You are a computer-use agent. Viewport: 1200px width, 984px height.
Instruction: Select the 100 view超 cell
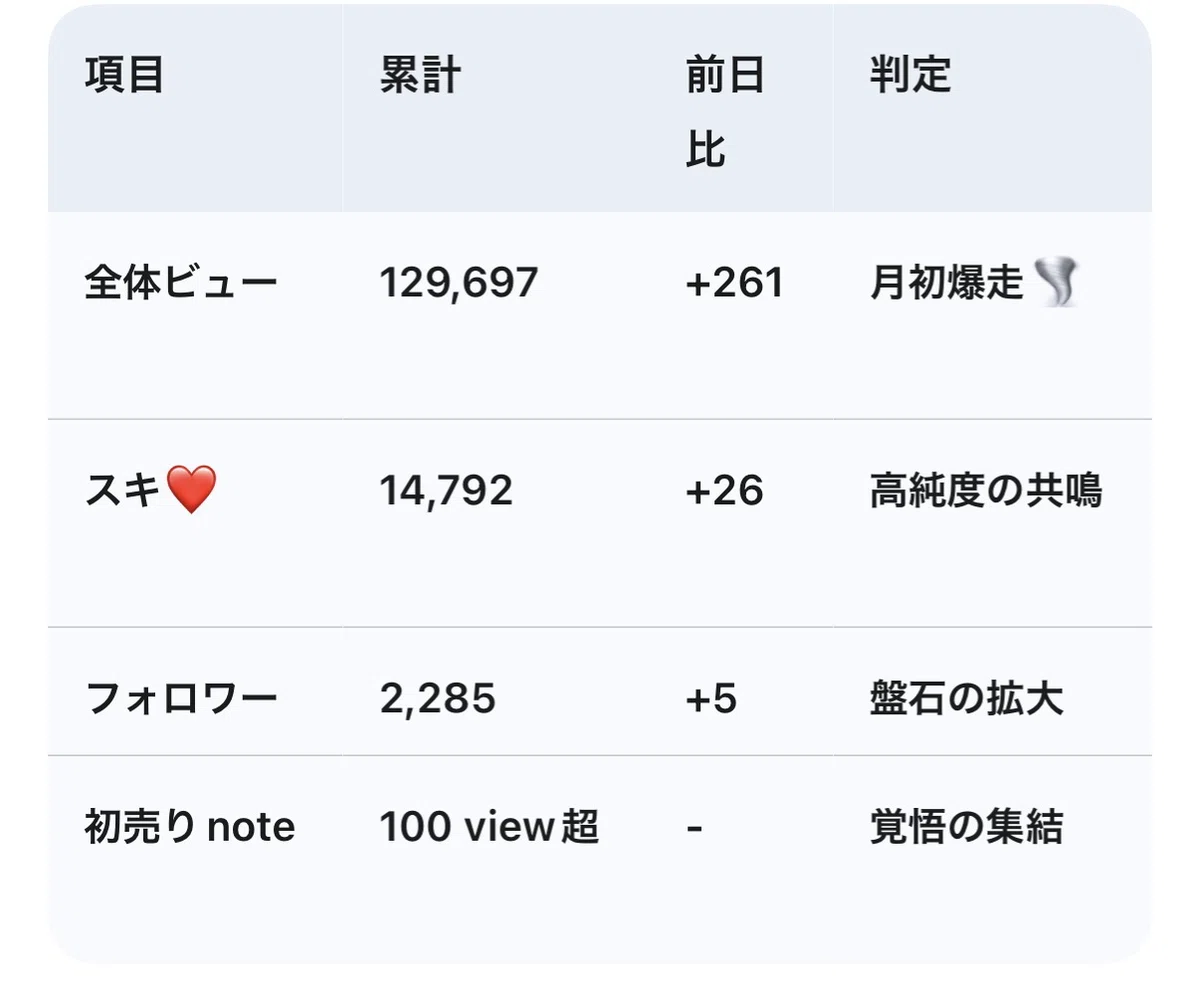(x=490, y=827)
